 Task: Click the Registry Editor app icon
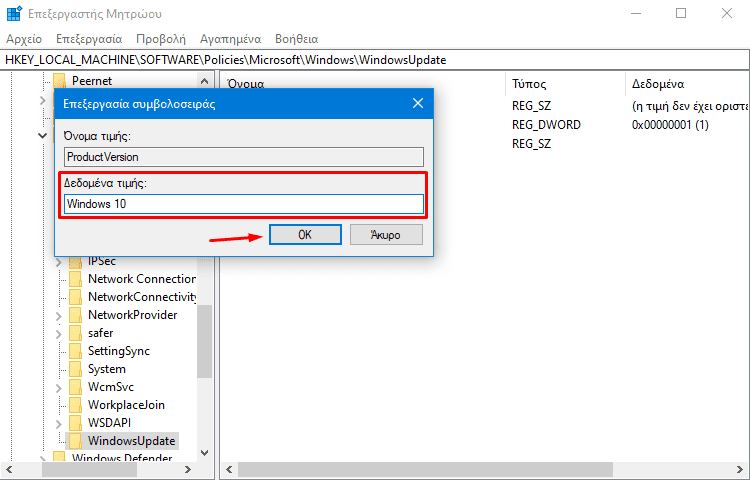click(14, 13)
